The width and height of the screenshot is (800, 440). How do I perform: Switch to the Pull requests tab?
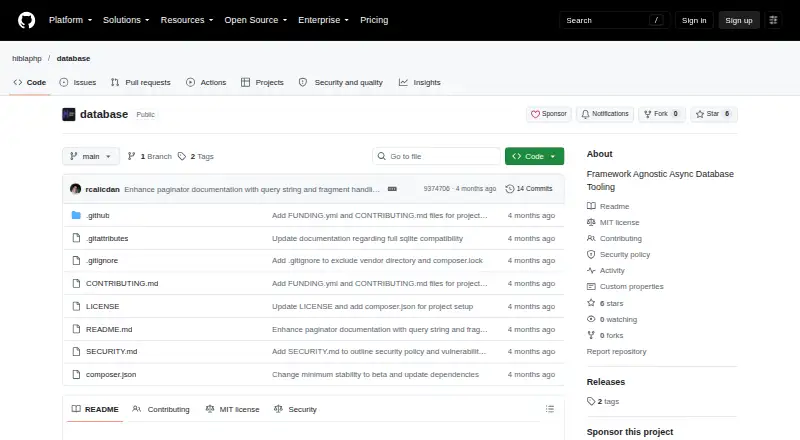141,82
